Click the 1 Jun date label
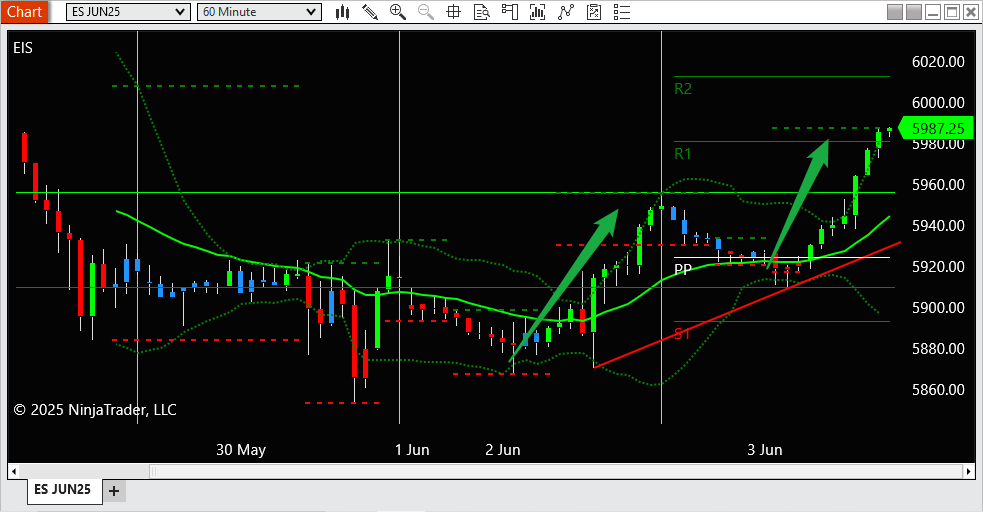 pyautogui.click(x=412, y=450)
